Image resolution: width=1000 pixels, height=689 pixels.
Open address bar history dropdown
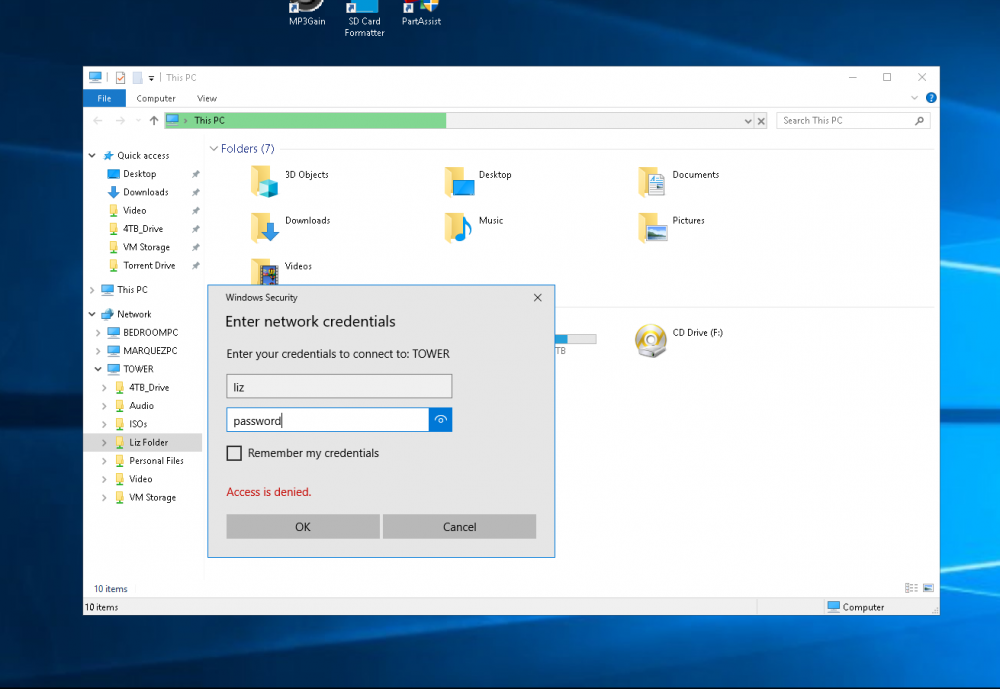(x=747, y=121)
